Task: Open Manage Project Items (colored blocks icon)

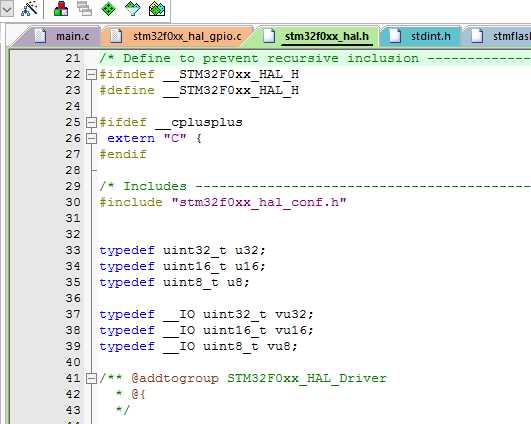Action: point(61,8)
